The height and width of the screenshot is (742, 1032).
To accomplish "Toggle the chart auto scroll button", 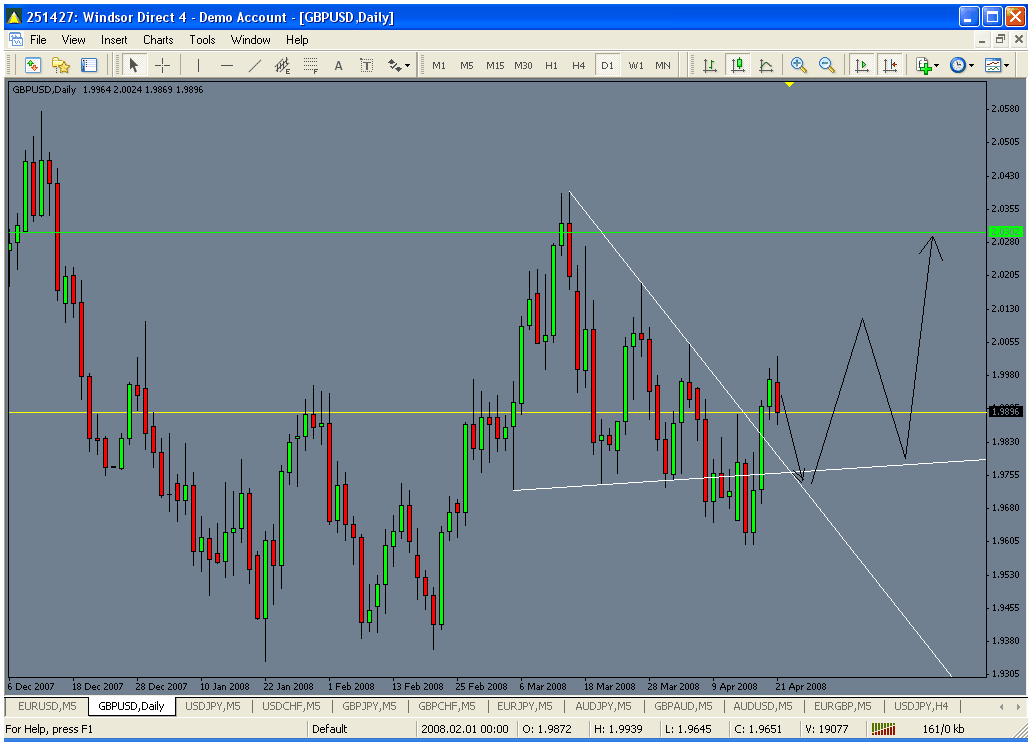I will point(861,66).
